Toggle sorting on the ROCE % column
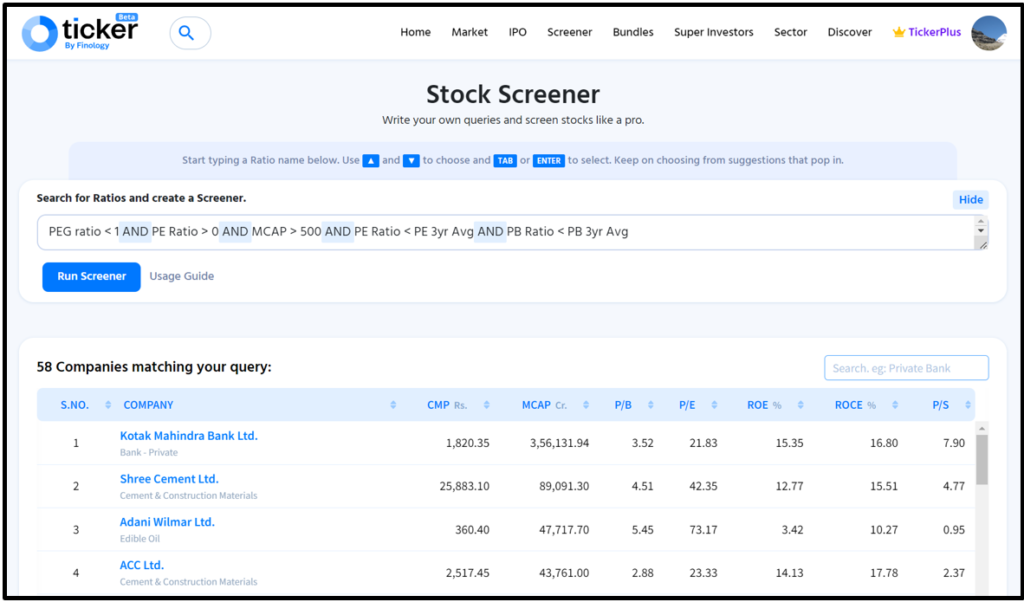This screenshot has height=602, width=1024. [x=895, y=404]
